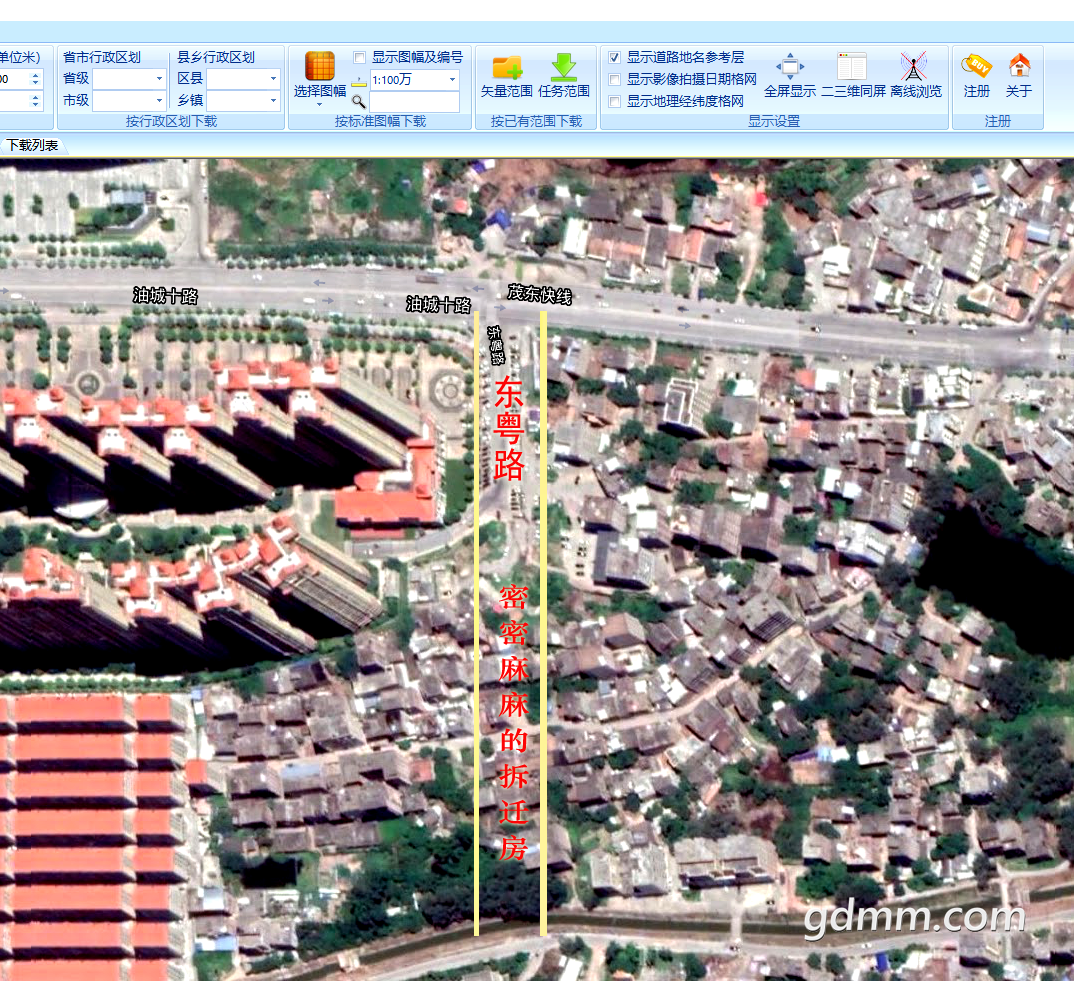Tick 显示地理经纬度格网 checkbox
The image size is (1074, 981).
point(615,101)
